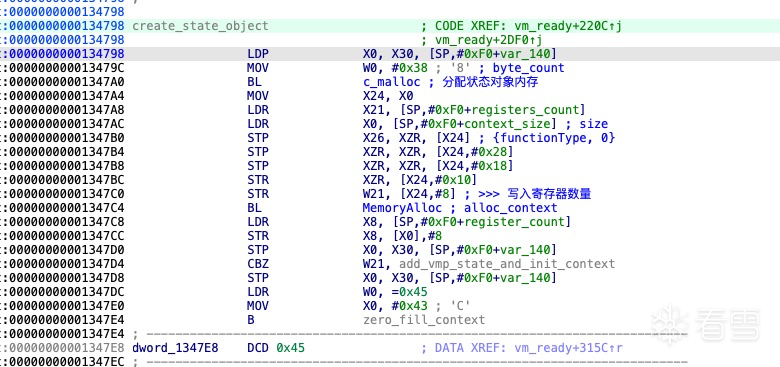Jump to zero_fill_context branch target

point(424,320)
